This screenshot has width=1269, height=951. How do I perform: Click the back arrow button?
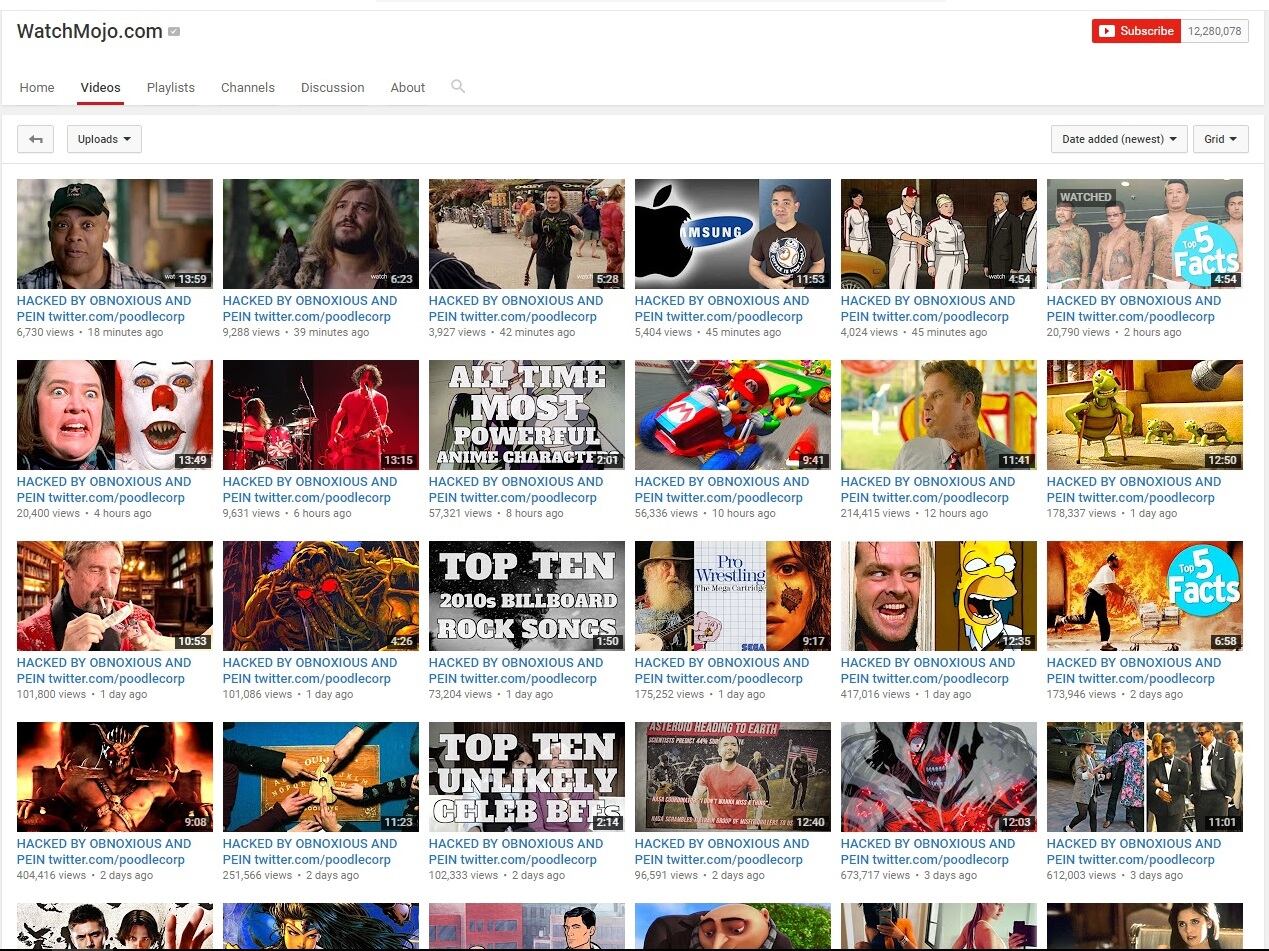pos(36,139)
